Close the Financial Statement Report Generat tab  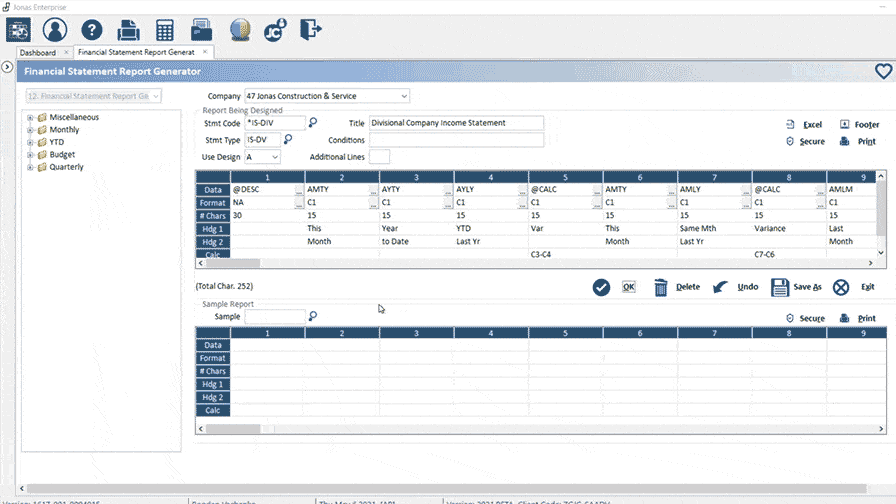click(x=205, y=51)
